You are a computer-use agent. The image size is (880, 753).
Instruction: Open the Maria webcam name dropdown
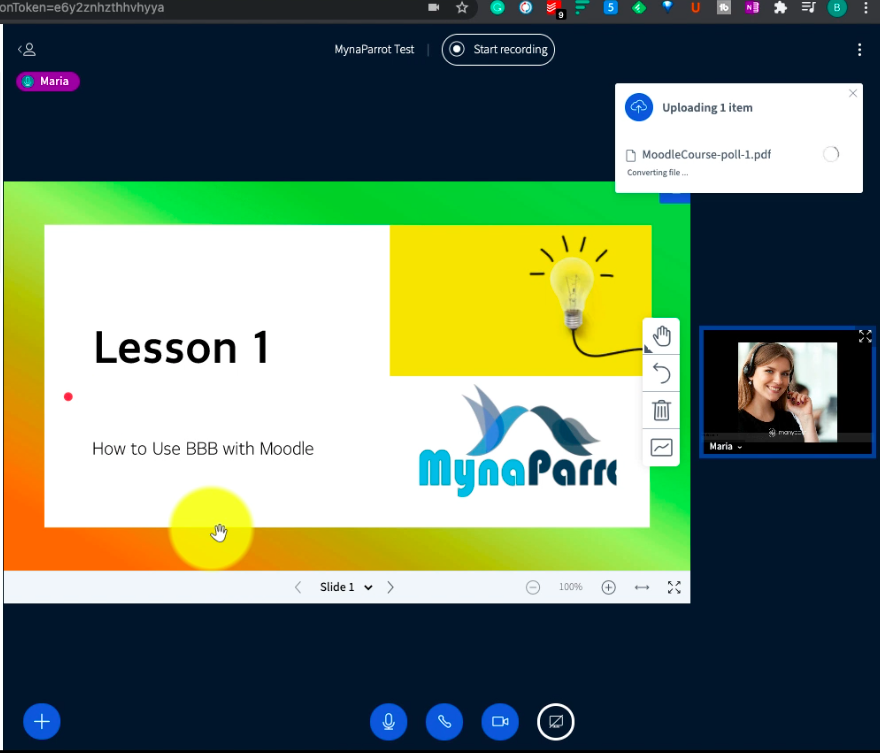click(x=726, y=447)
